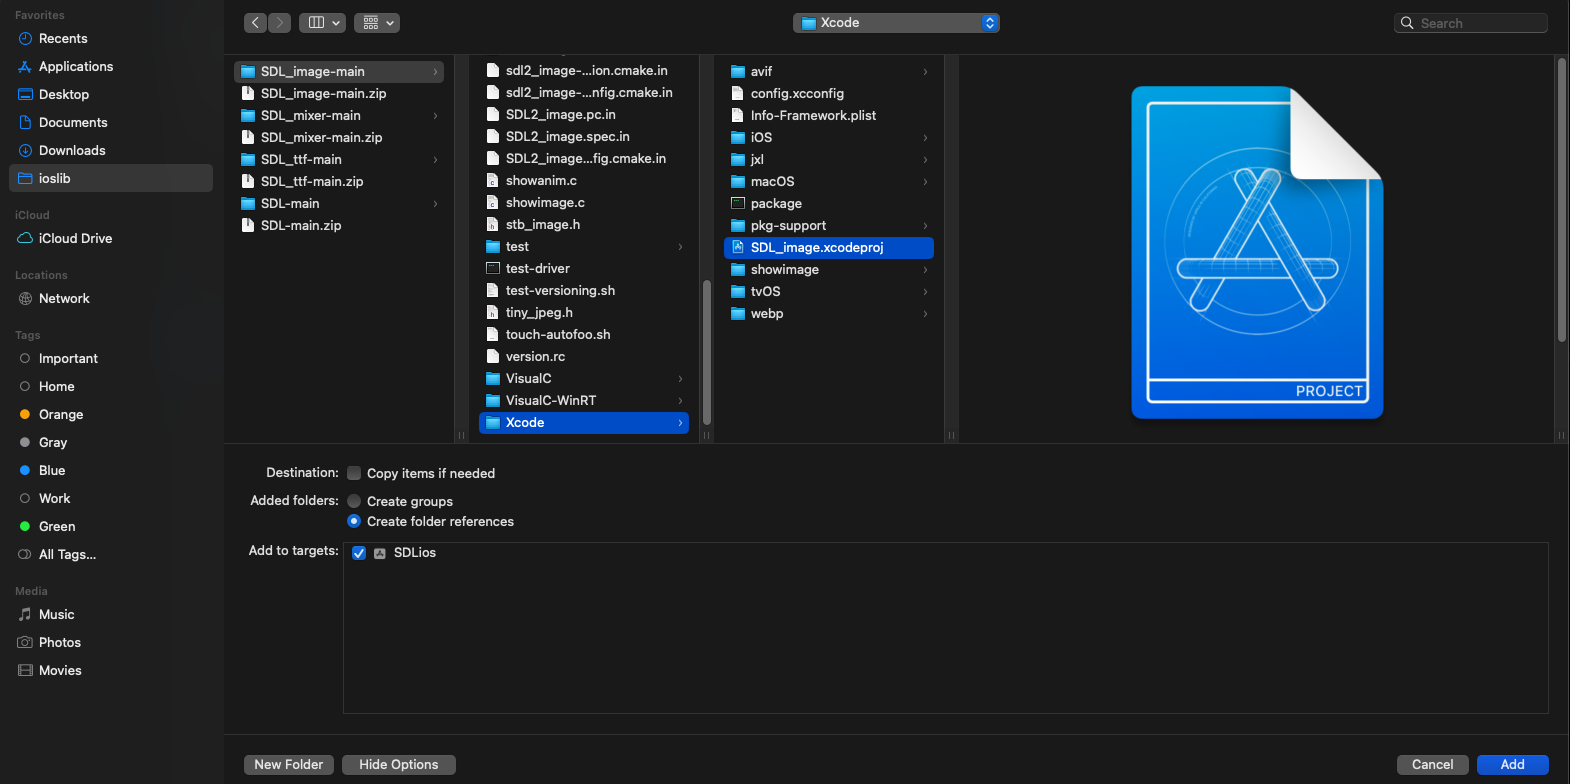Go back with the left chevron button
Viewport: 1570px width, 784px height.
pyautogui.click(x=256, y=22)
